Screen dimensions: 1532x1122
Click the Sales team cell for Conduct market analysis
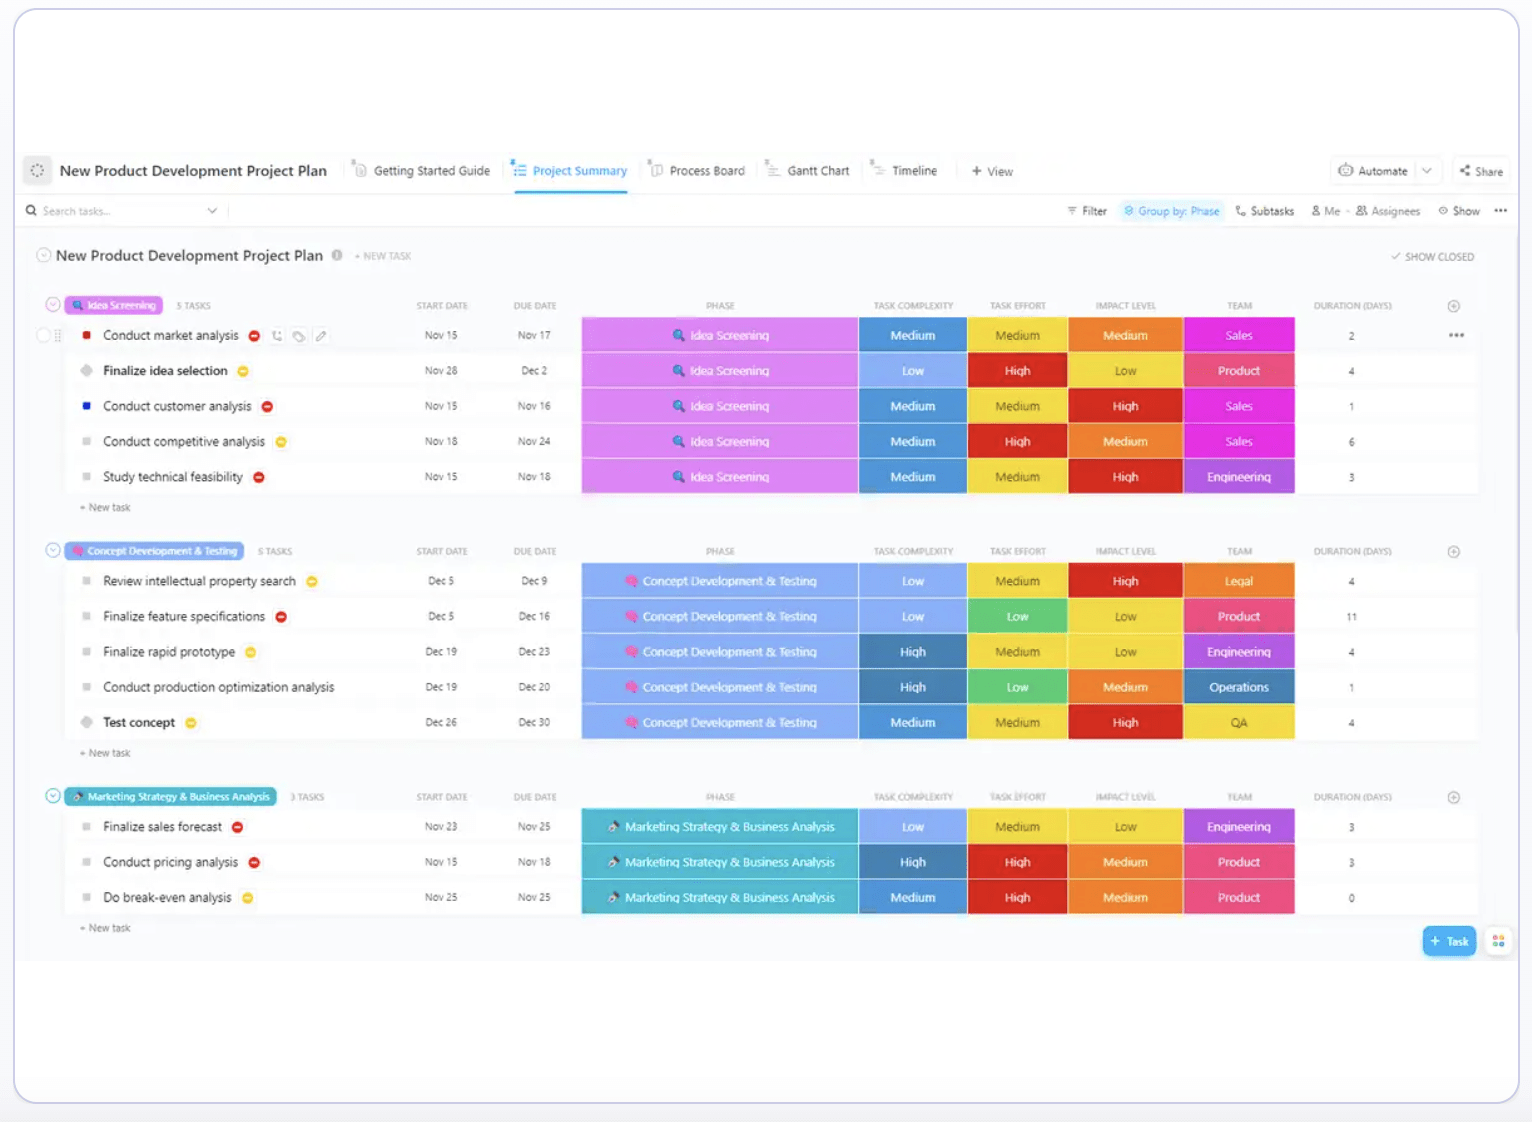pos(1239,335)
